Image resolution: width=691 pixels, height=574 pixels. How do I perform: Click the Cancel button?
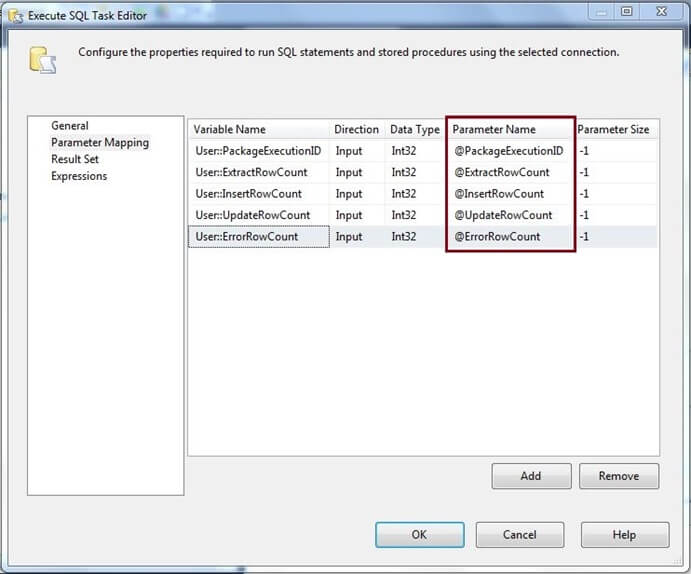(520, 535)
